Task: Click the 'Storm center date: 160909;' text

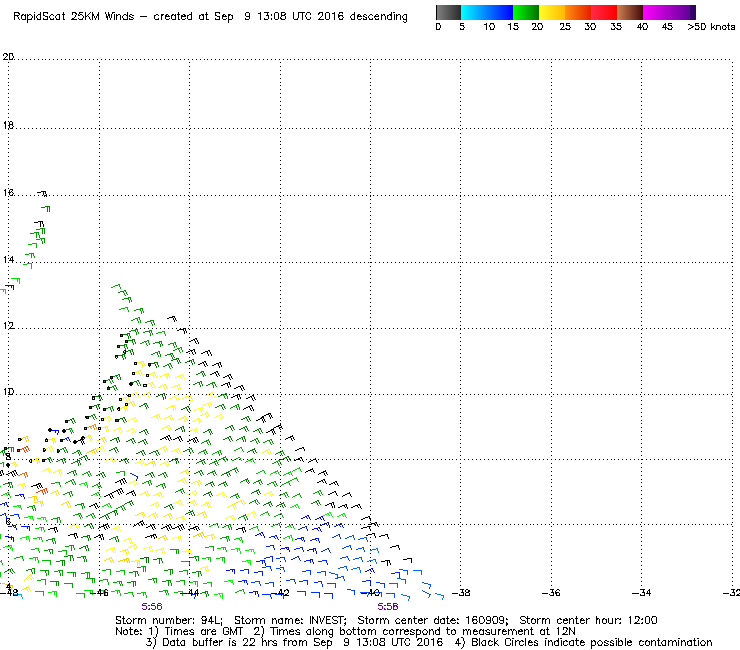Action: pyautogui.click(x=433, y=620)
